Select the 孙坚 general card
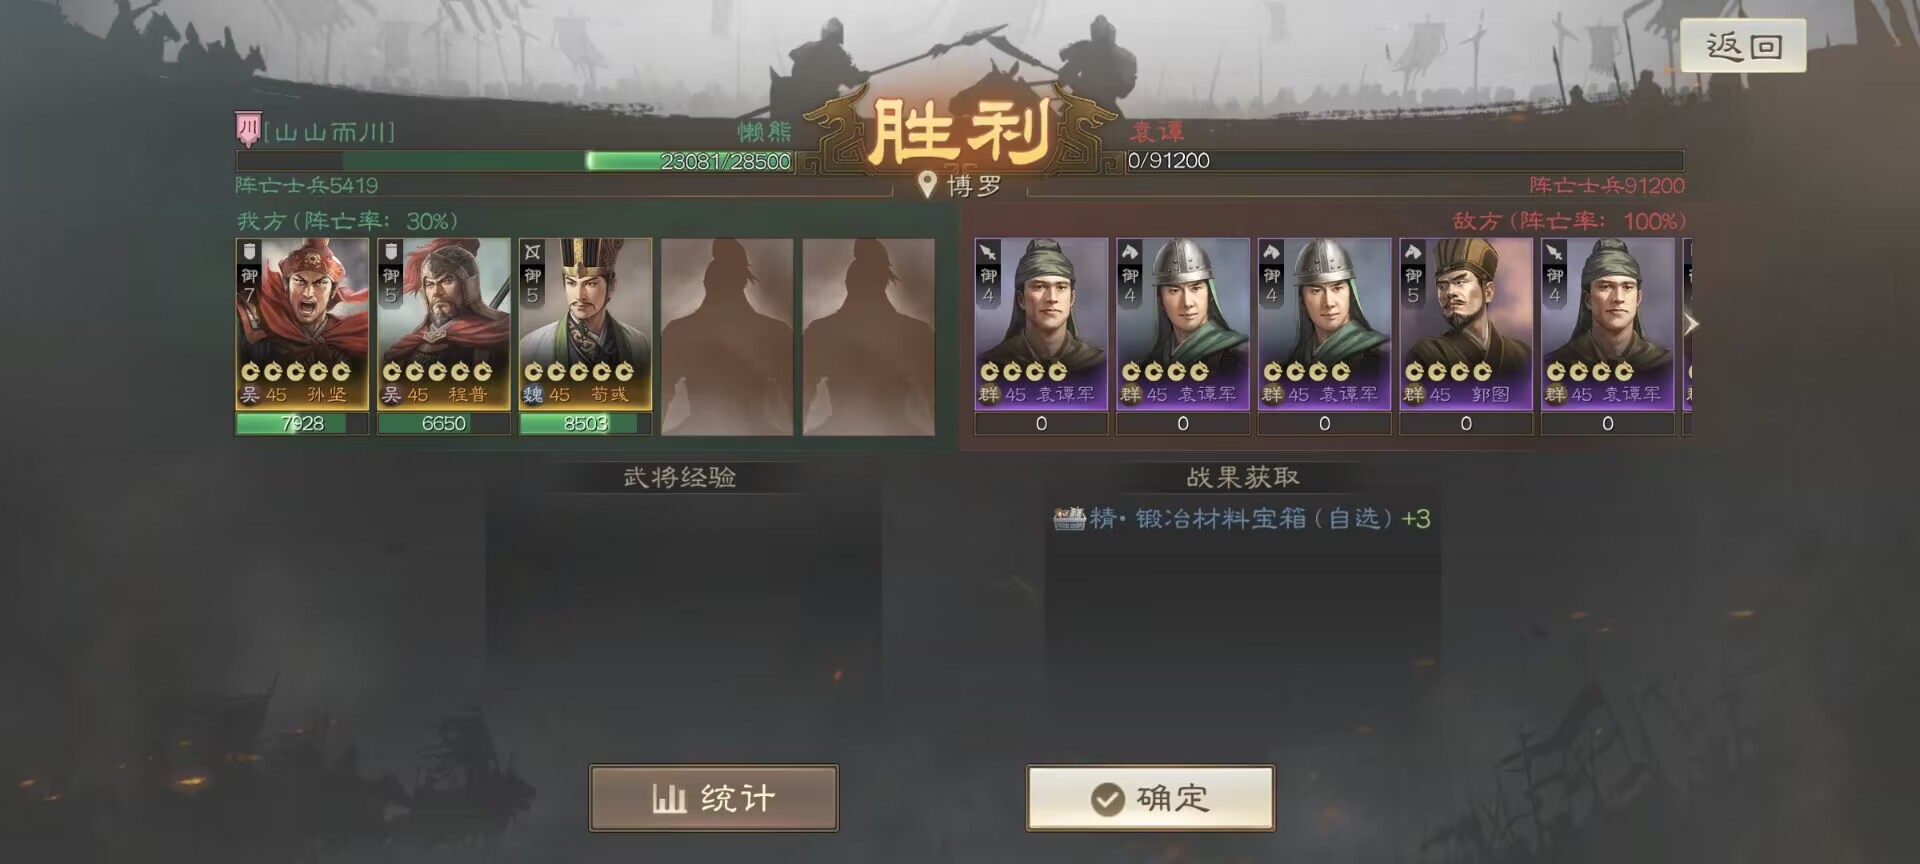 coord(302,336)
